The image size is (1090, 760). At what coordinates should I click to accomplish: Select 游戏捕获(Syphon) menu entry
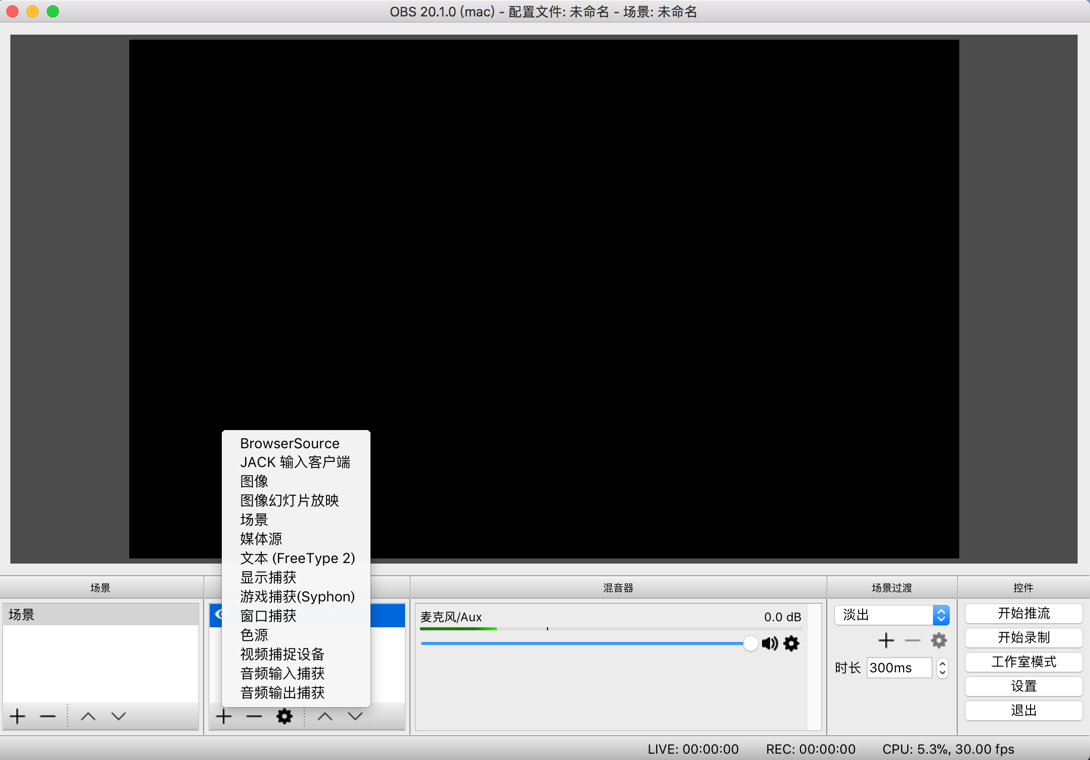(296, 597)
